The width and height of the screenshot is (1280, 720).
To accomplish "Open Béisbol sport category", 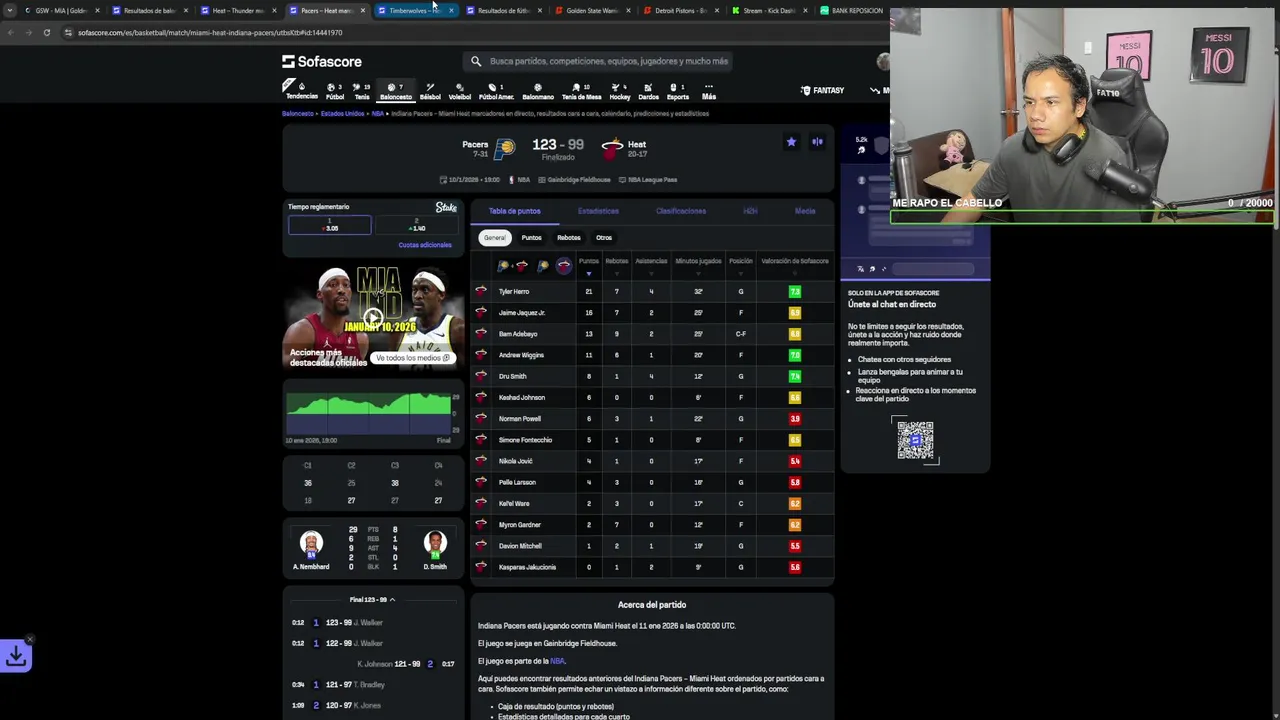I will pyautogui.click(x=430, y=91).
